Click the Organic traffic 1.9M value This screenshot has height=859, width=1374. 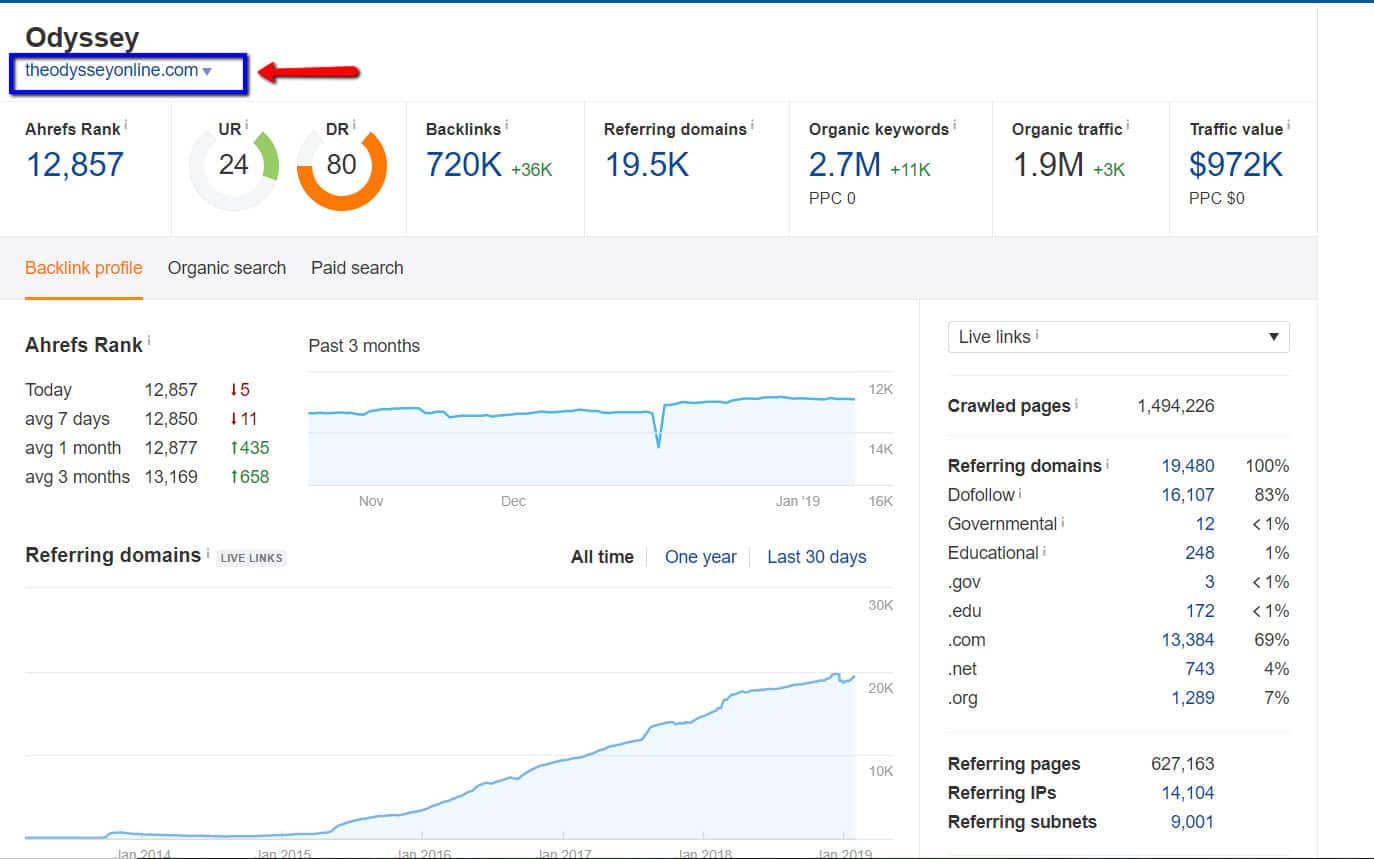point(1048,164)
